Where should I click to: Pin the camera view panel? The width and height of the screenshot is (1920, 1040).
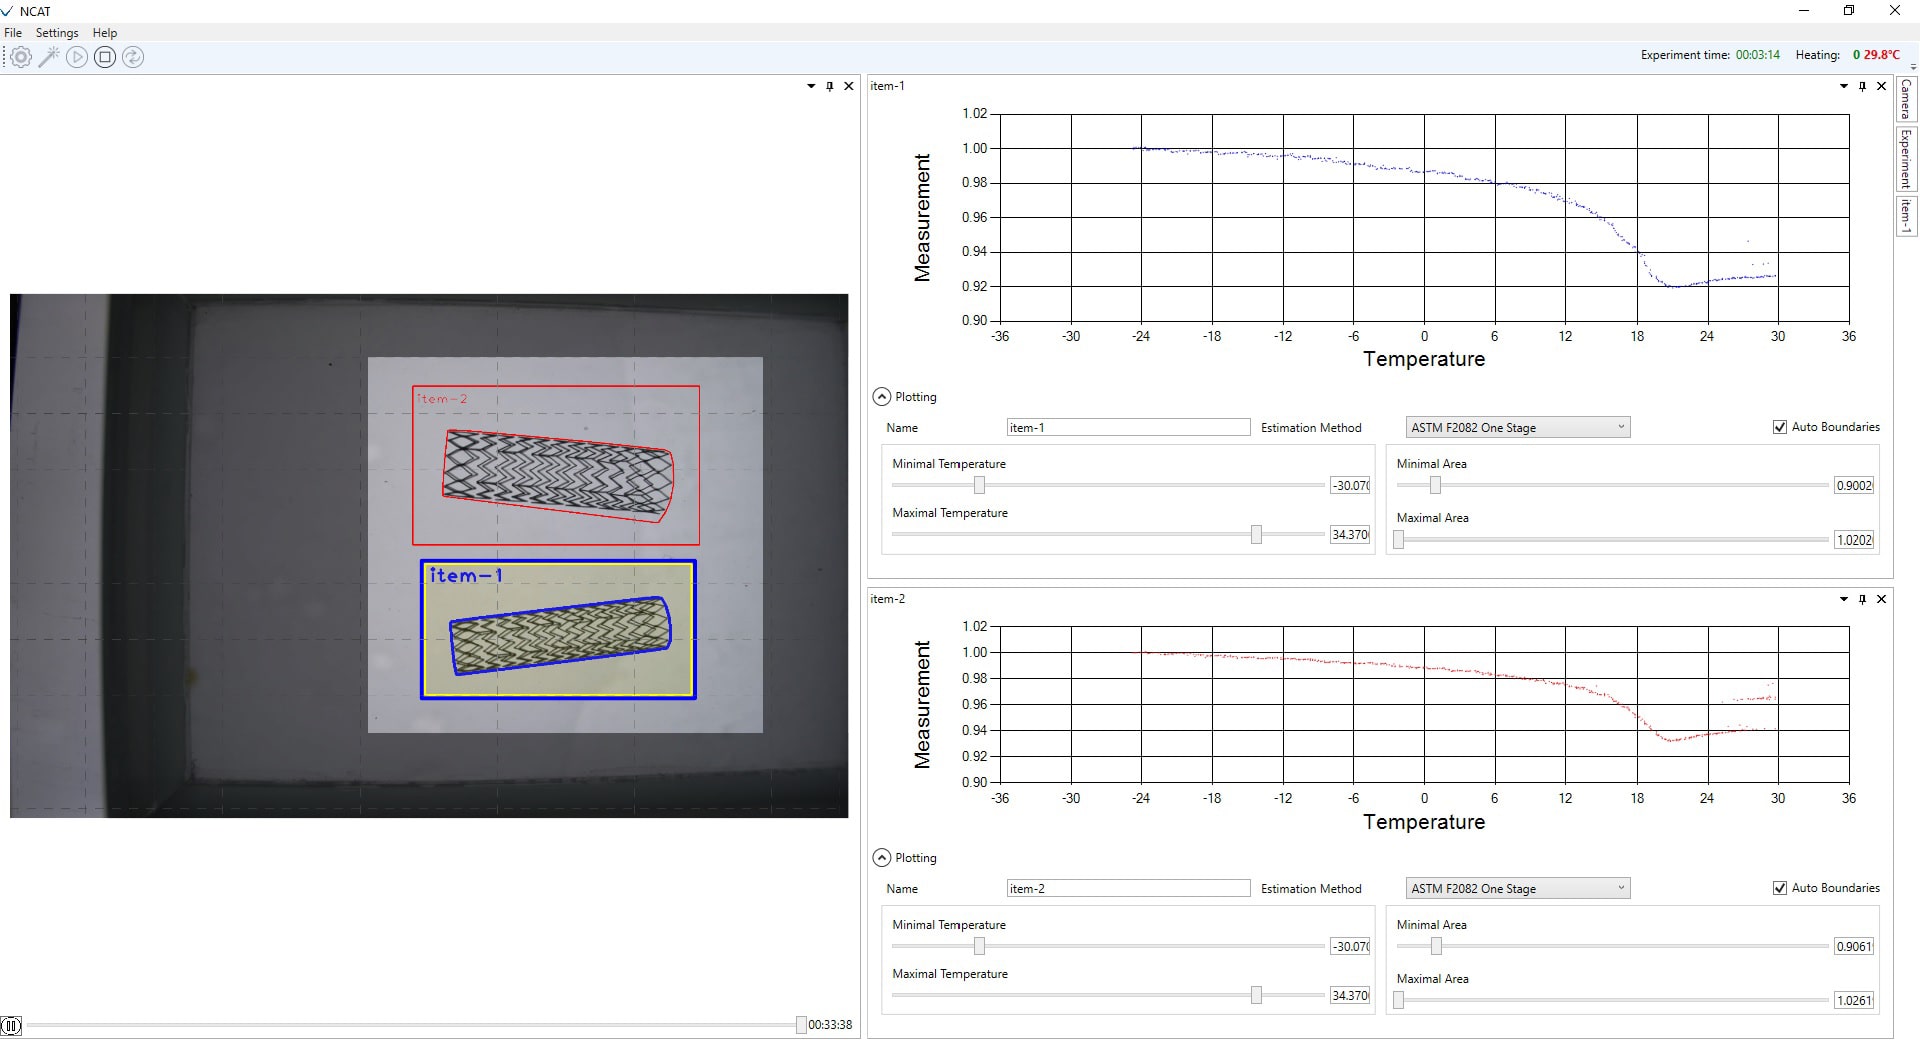[829, 86]
